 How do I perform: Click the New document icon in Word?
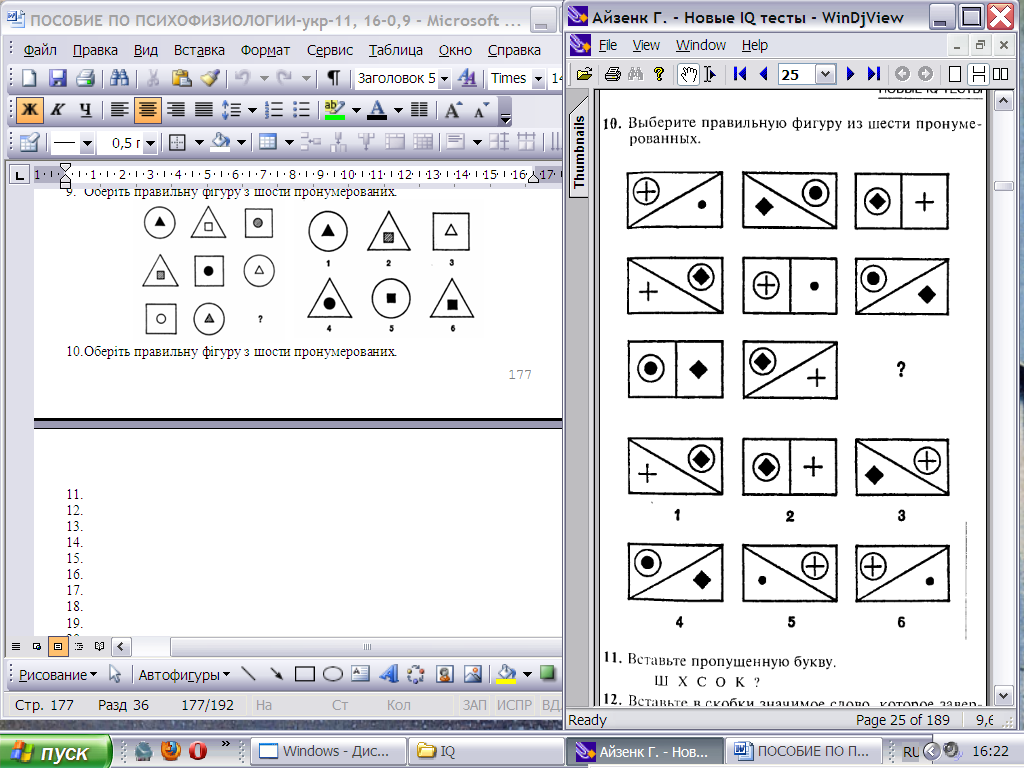29,78
